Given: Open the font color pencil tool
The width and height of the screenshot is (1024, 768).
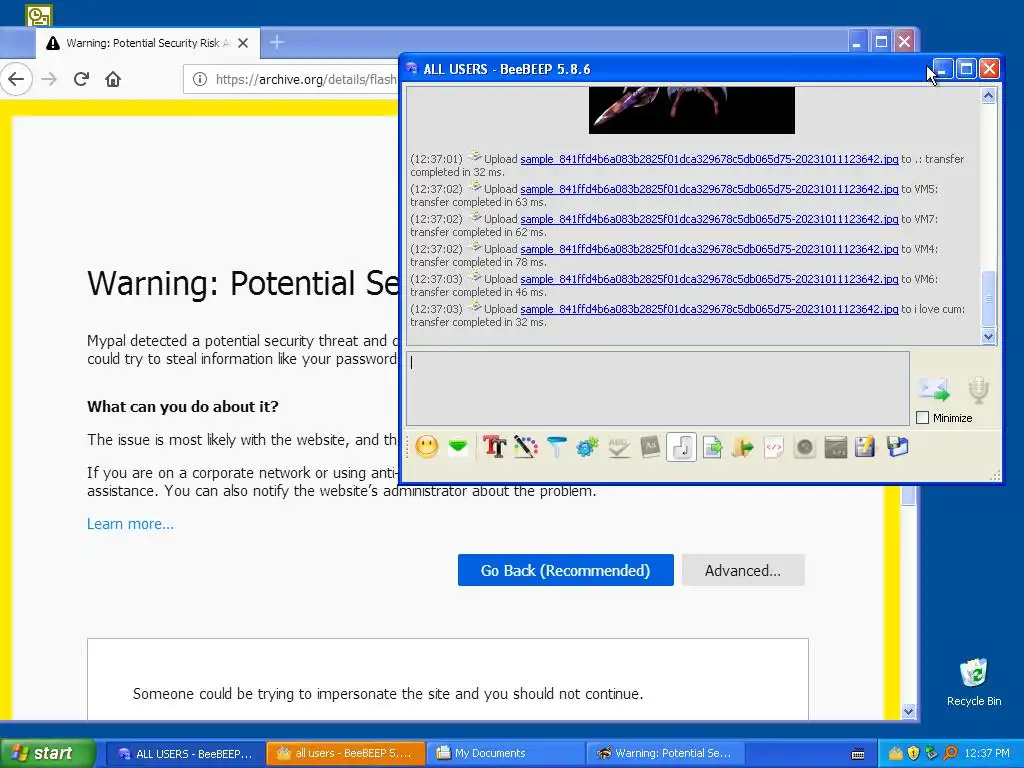Looking at the screenshot, I should 525,447.
